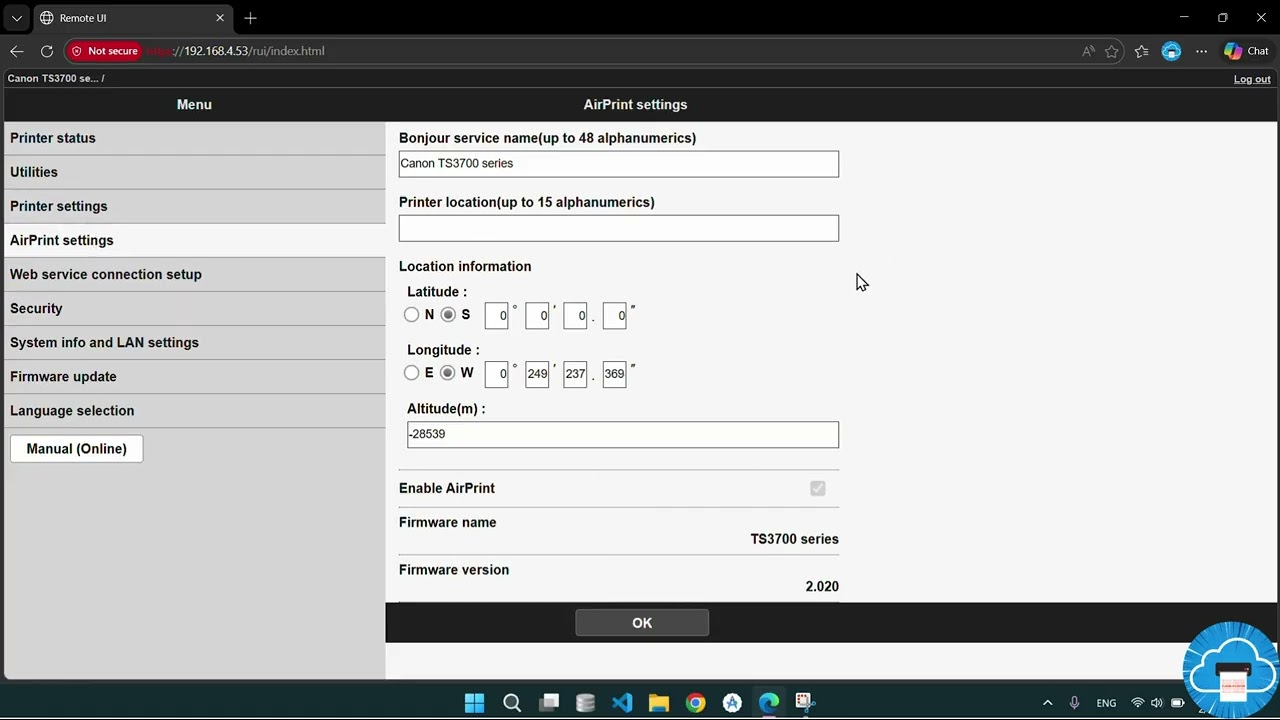
Task: Open Utilities menu item
Action: coord(194,172)
